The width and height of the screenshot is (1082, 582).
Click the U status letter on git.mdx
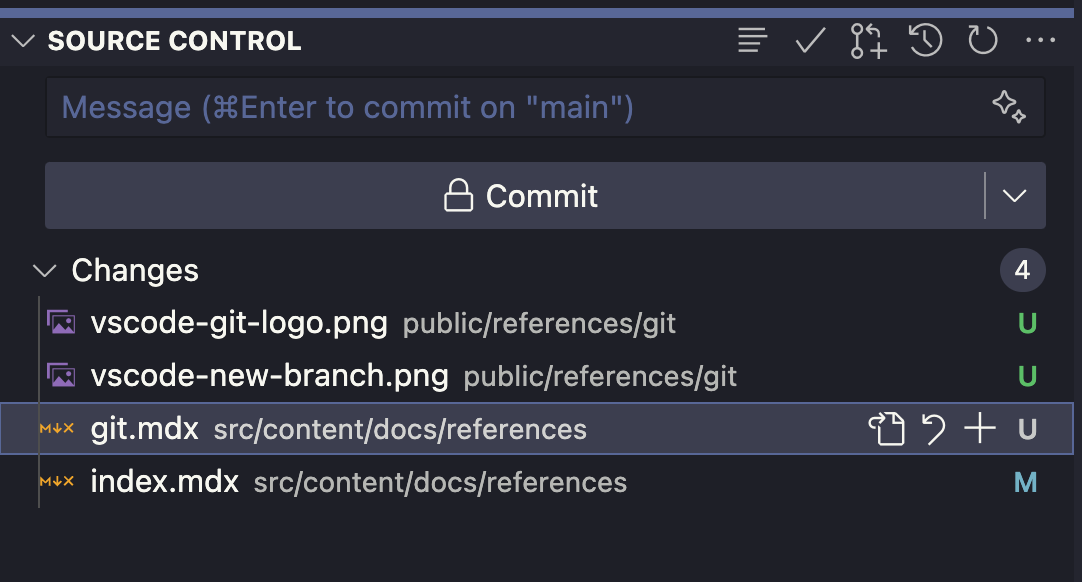[1026, 429]
